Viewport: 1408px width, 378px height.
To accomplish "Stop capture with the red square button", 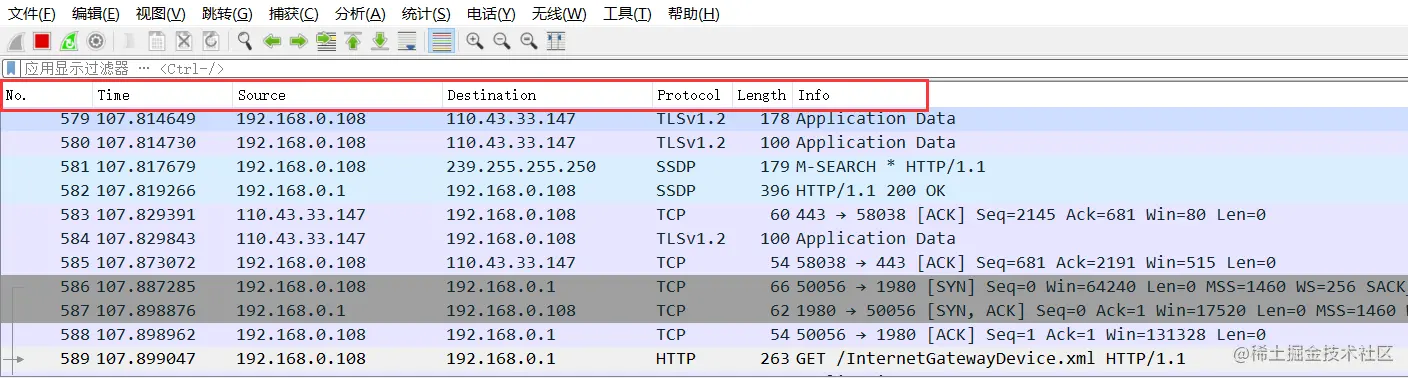I will tap(42, 41).
